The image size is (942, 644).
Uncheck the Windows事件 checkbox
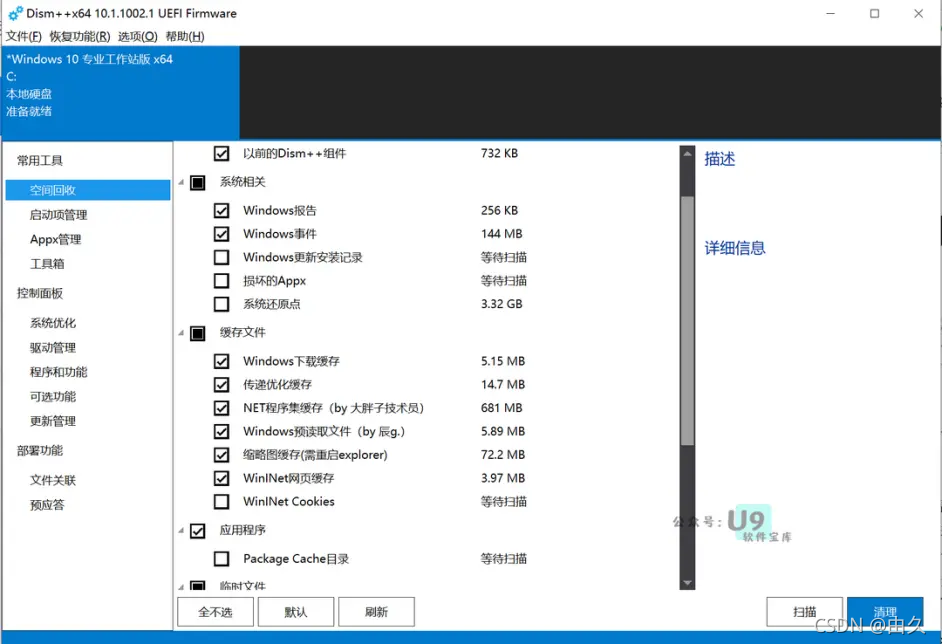[x=222, y=234]
